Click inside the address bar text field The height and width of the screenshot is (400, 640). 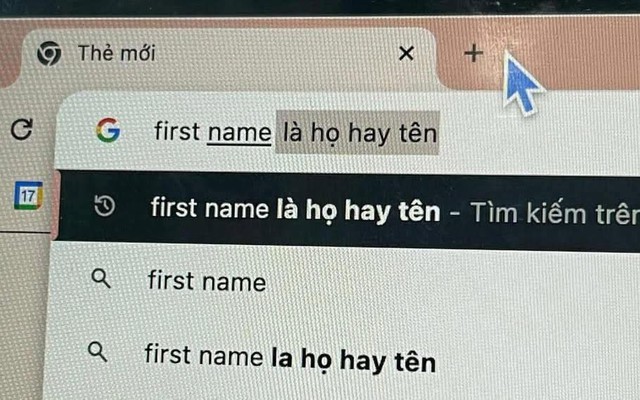point(347,133)
